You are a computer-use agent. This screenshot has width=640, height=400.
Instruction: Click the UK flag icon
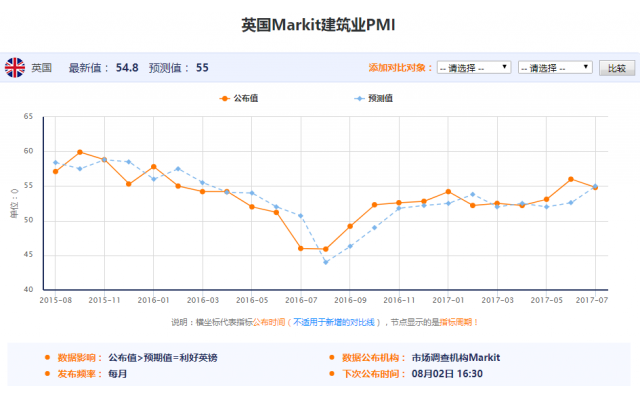15,67
